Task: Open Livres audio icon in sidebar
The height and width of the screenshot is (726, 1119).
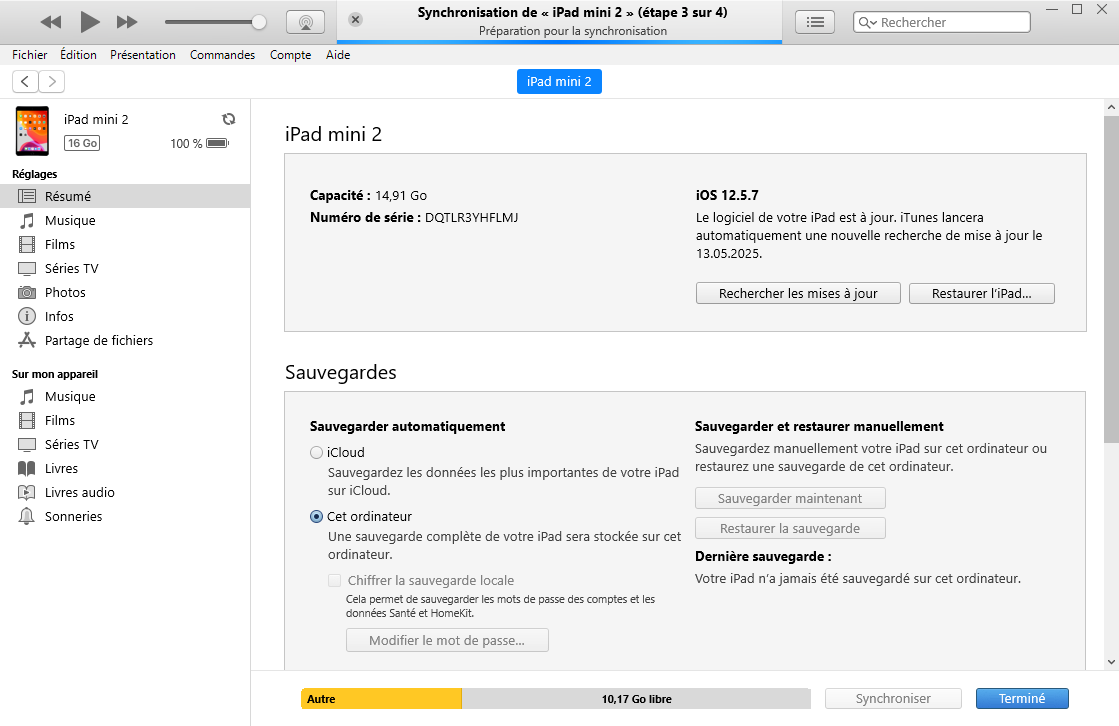Action: coord(26,493)
